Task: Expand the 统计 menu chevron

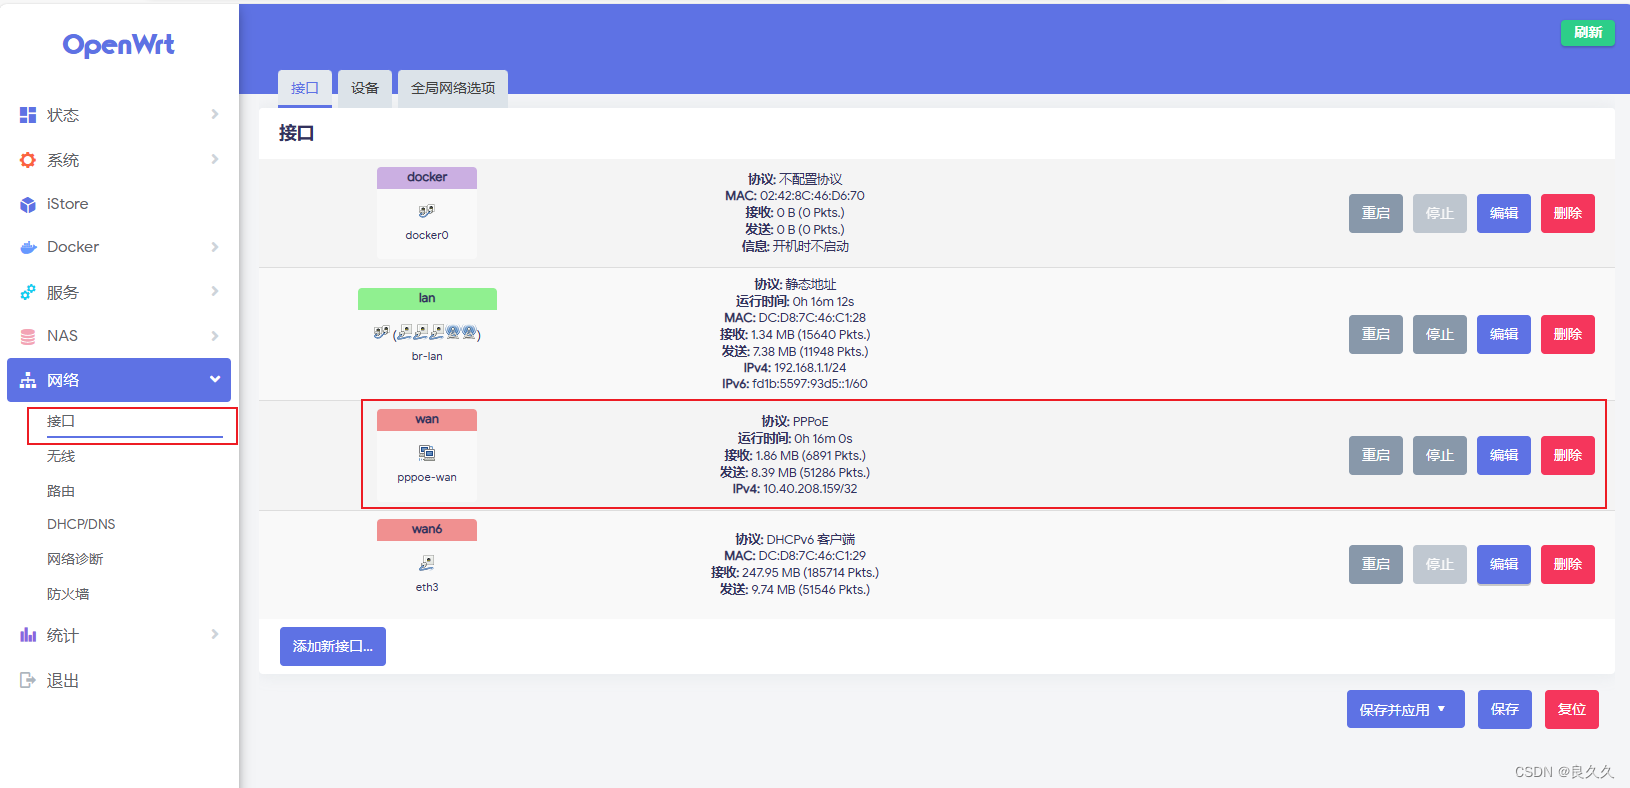Action: point(215,634)
